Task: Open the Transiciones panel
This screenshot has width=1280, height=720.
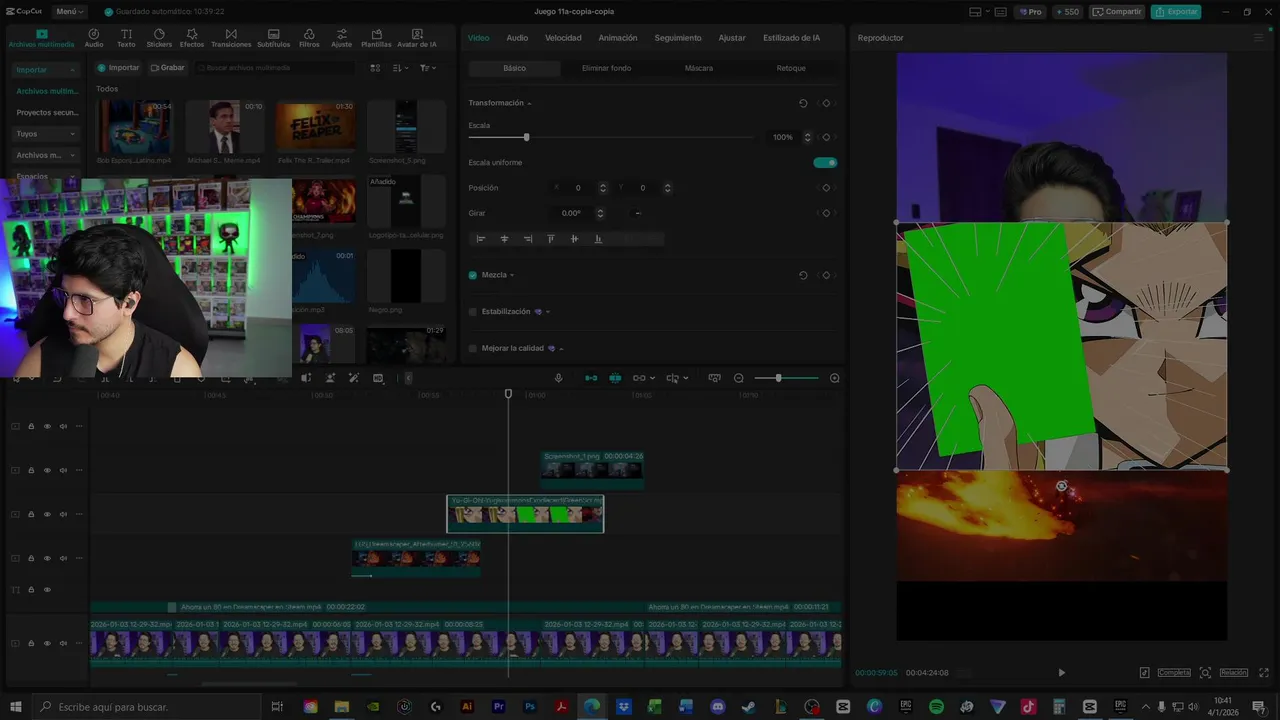Action: pos(231,38)
